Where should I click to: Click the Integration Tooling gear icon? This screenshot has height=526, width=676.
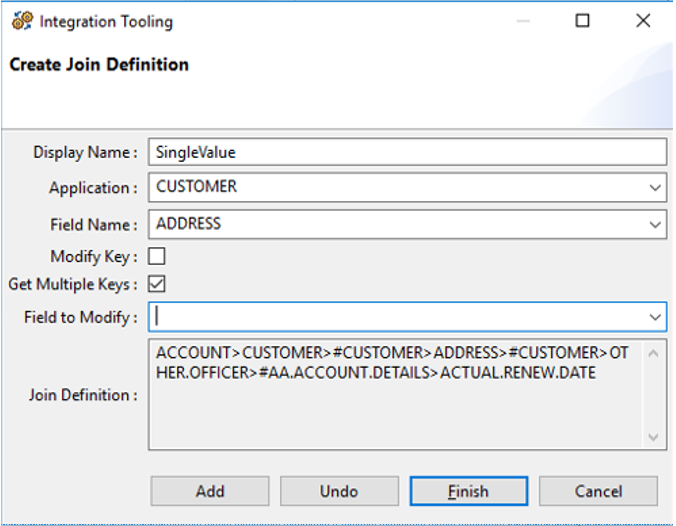22,20
